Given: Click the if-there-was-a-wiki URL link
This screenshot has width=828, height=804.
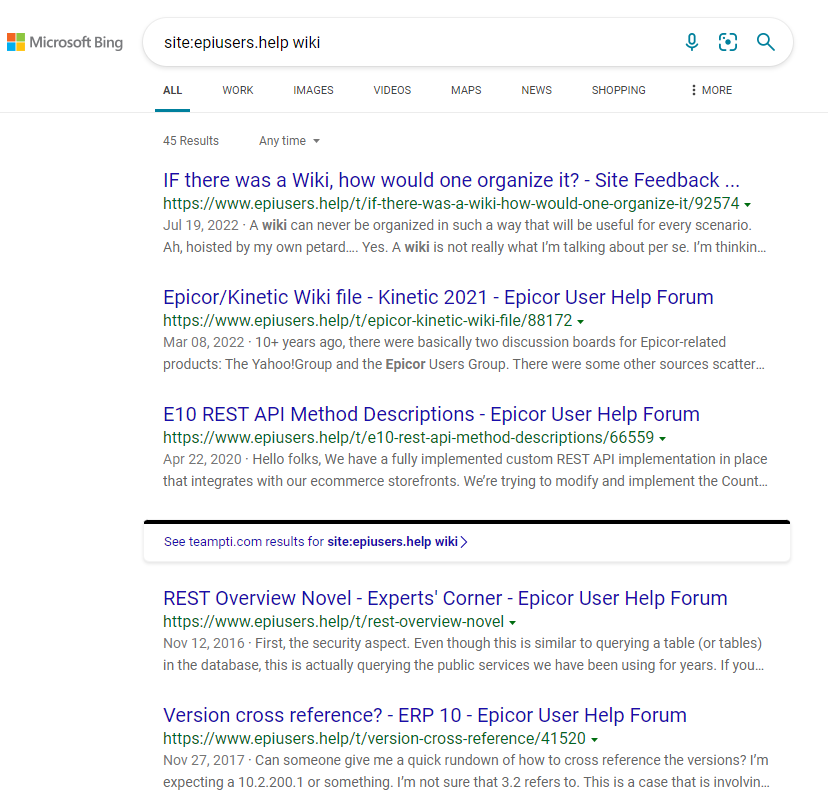Looking at the screenshot, I should 451,204.
